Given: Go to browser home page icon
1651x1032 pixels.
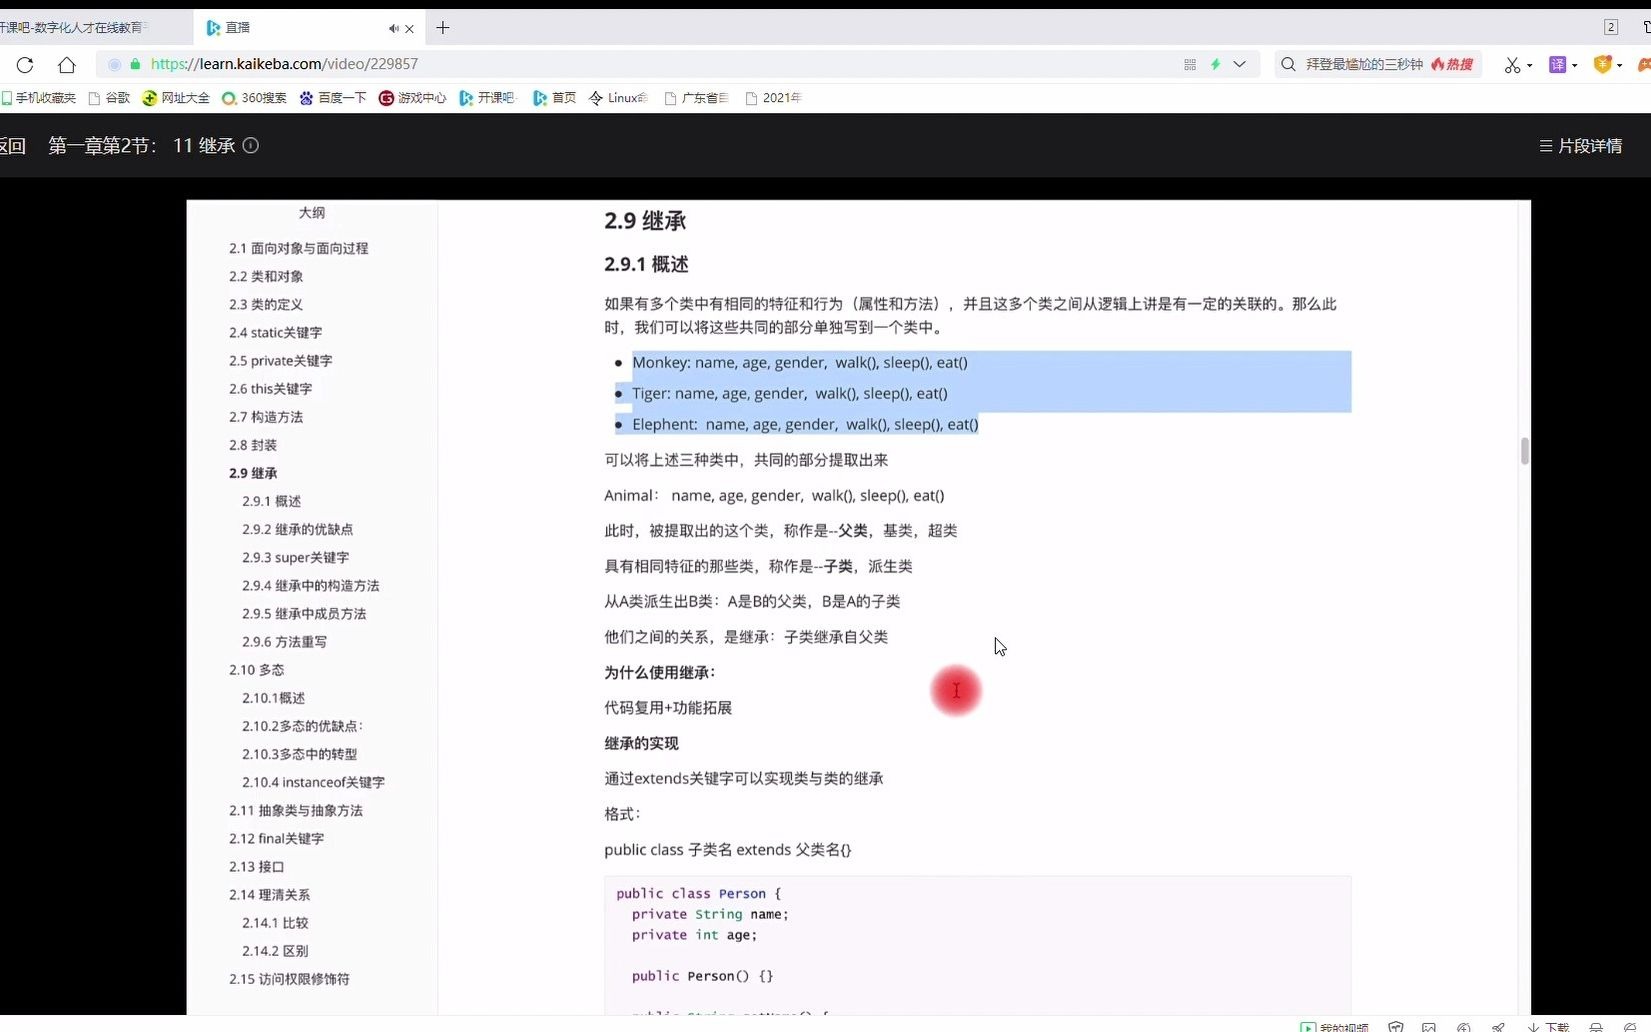Looking at the screenshot, I should click(x=66, y=64).
